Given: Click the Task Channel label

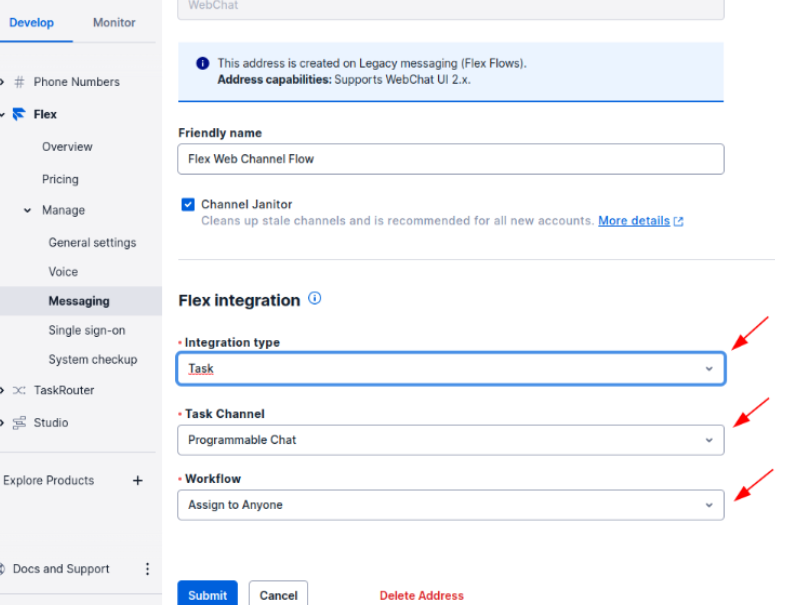Looking at the screenshot, I should [224, 414].
